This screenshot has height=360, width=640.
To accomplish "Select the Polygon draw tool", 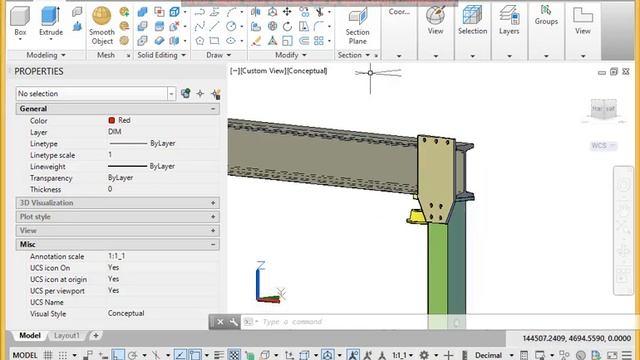I will [x=200, y=41].
